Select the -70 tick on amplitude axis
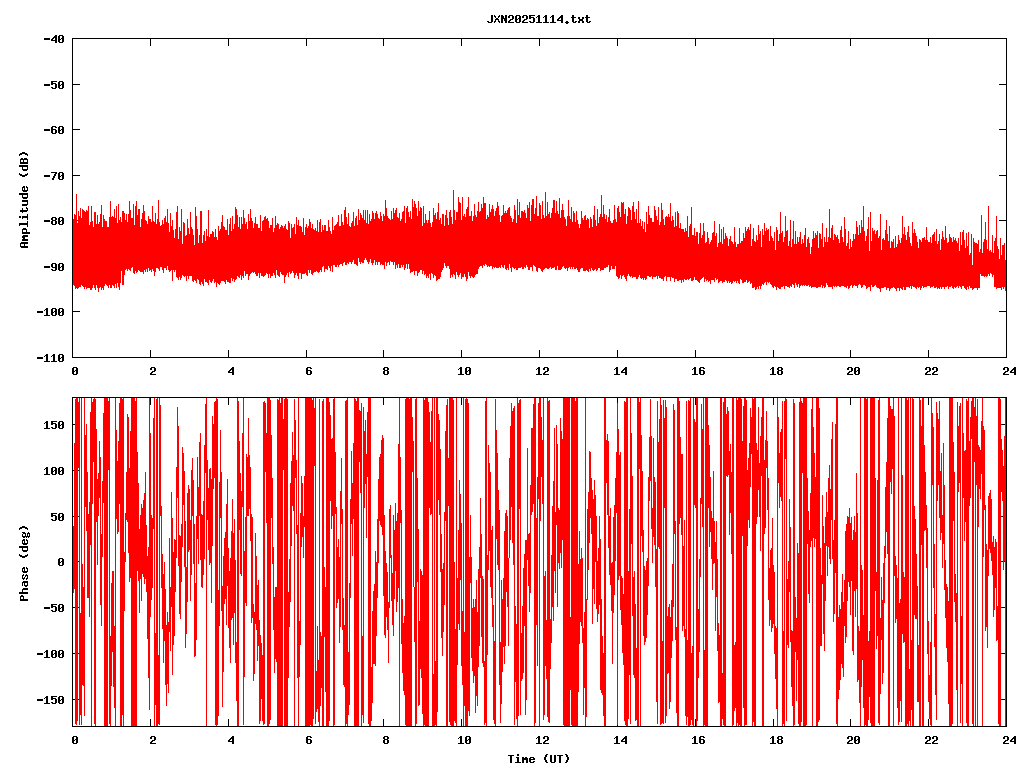 pos(54,175)
